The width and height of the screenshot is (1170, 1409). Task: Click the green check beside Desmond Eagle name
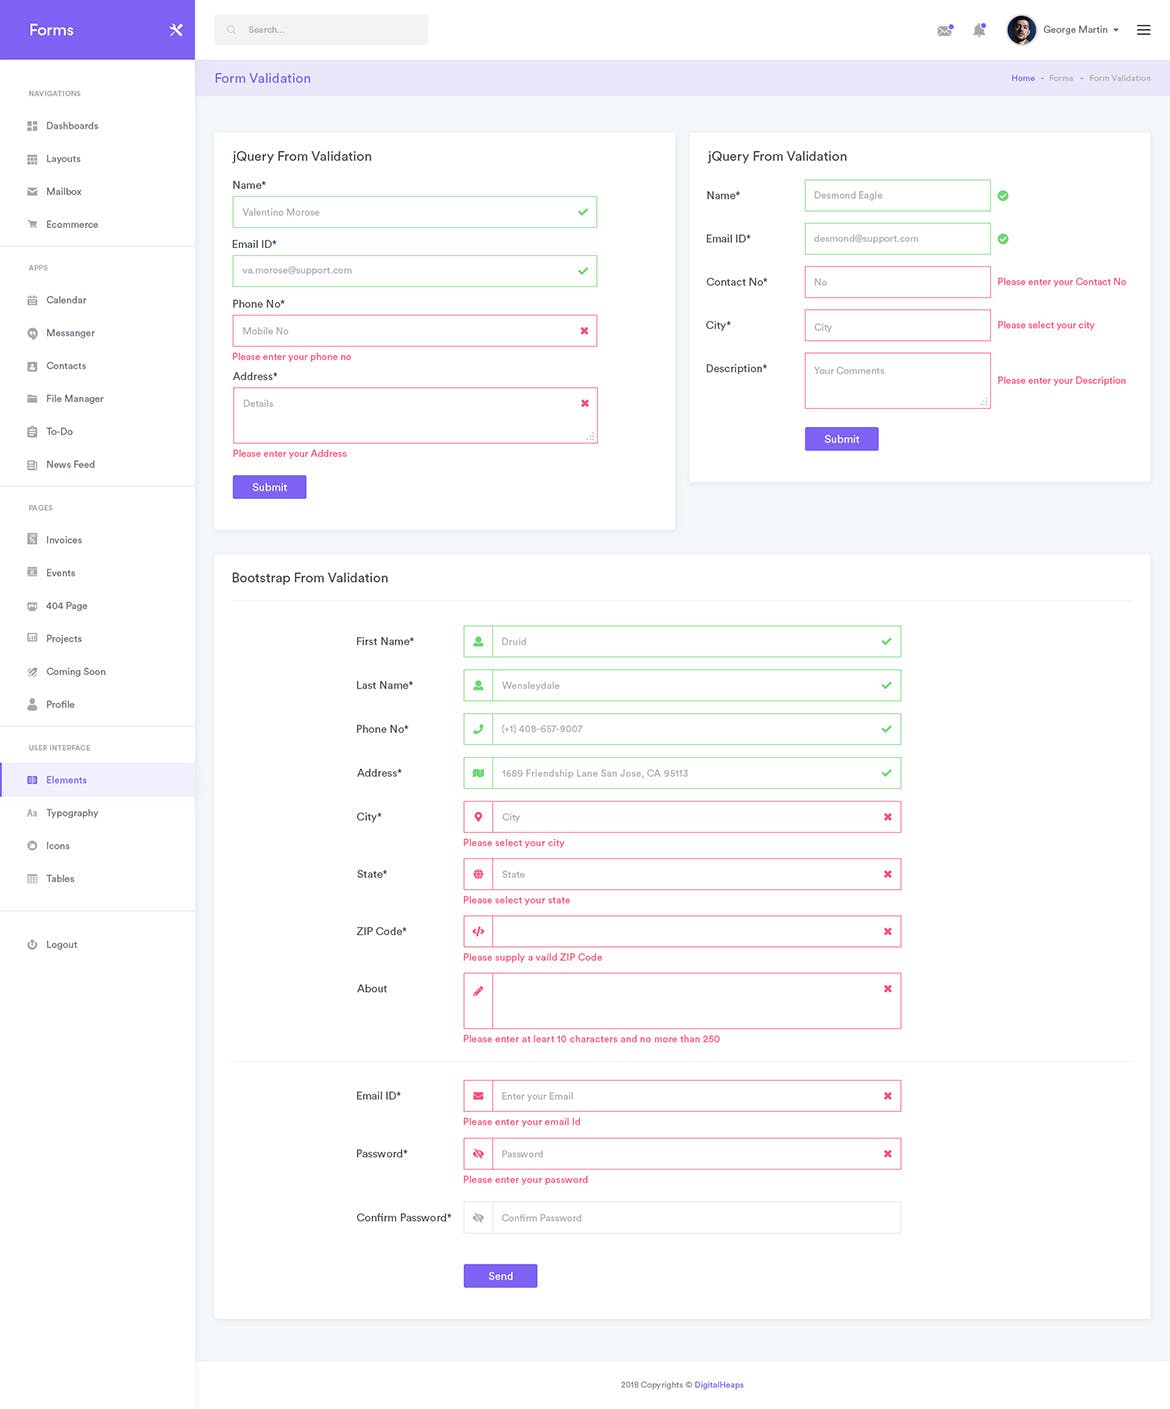coord(1003,195)
